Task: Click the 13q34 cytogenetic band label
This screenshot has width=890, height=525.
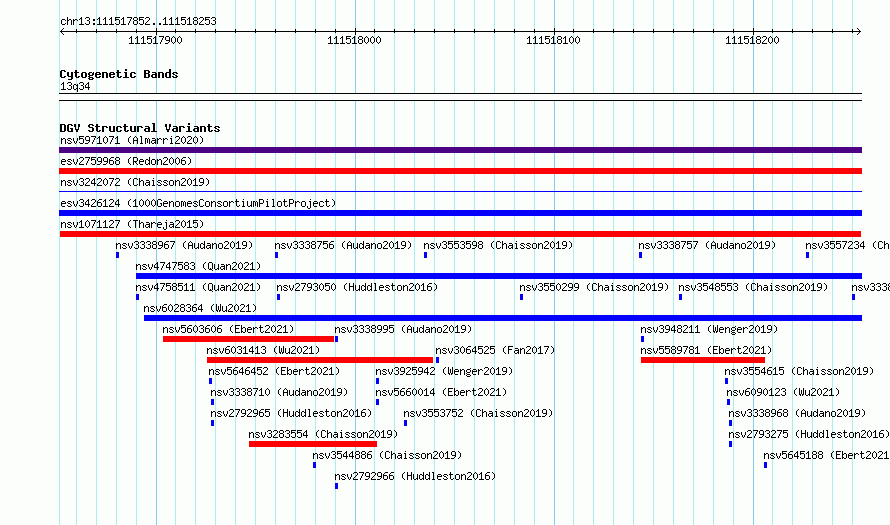Action: 75,87
